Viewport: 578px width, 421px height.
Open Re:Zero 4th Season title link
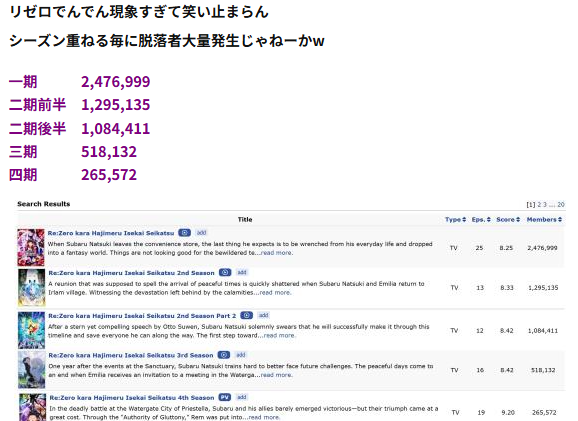[132, 398]
